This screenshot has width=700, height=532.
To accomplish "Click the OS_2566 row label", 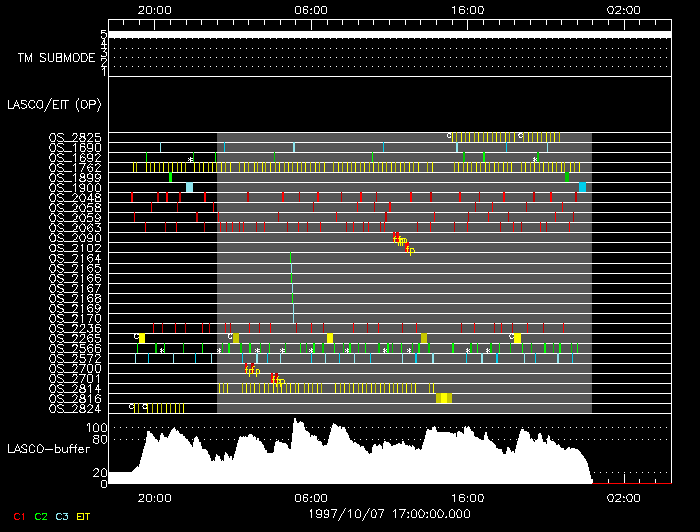I will tap(75, 348).
